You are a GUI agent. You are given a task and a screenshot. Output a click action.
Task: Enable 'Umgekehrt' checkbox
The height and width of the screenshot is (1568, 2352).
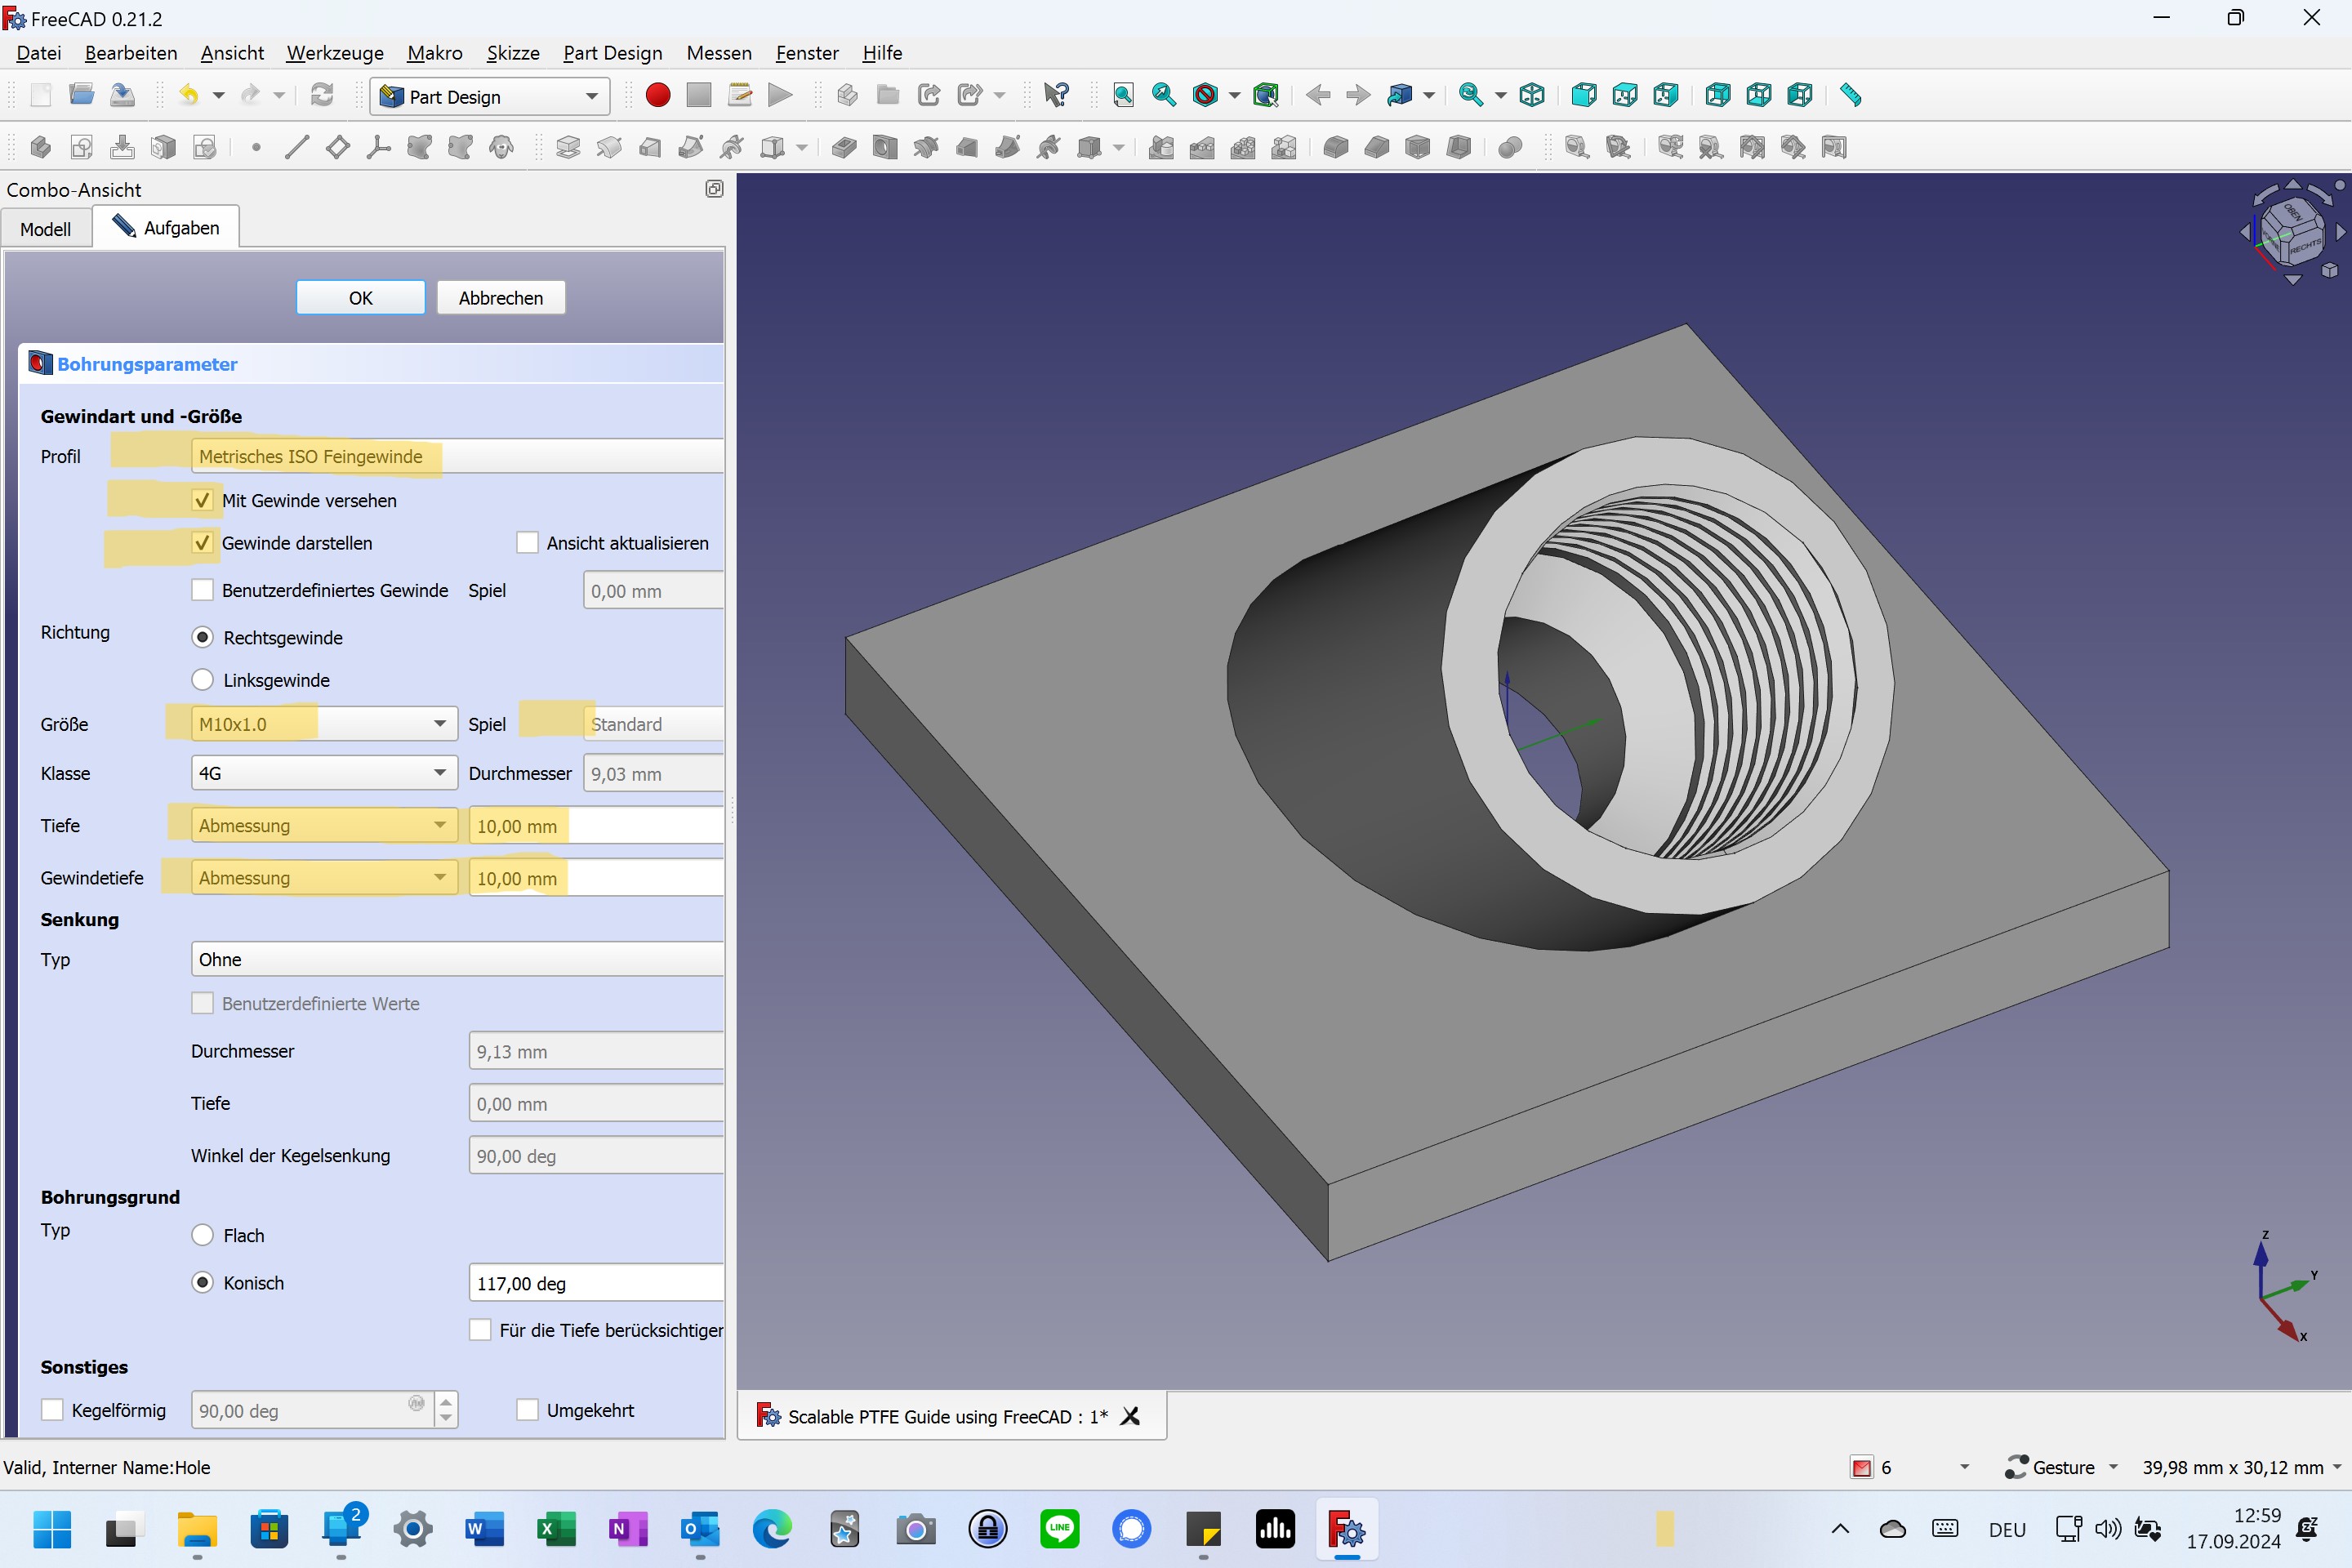click(x=527, y=1410)
